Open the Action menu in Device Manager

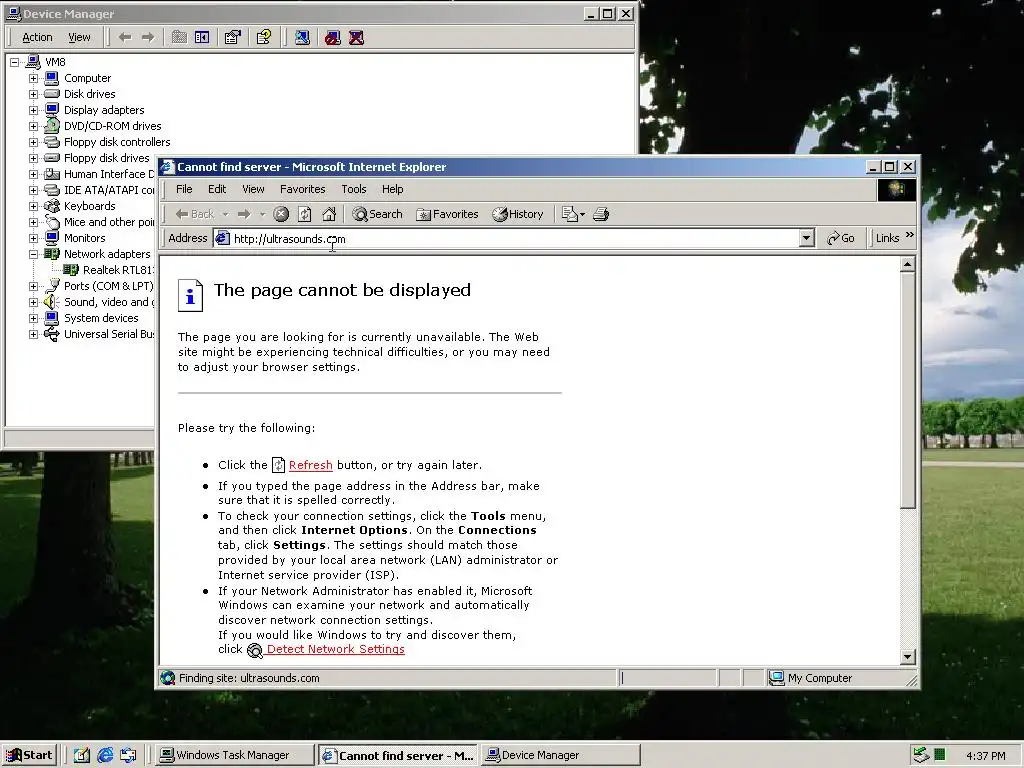pos(37,37)
